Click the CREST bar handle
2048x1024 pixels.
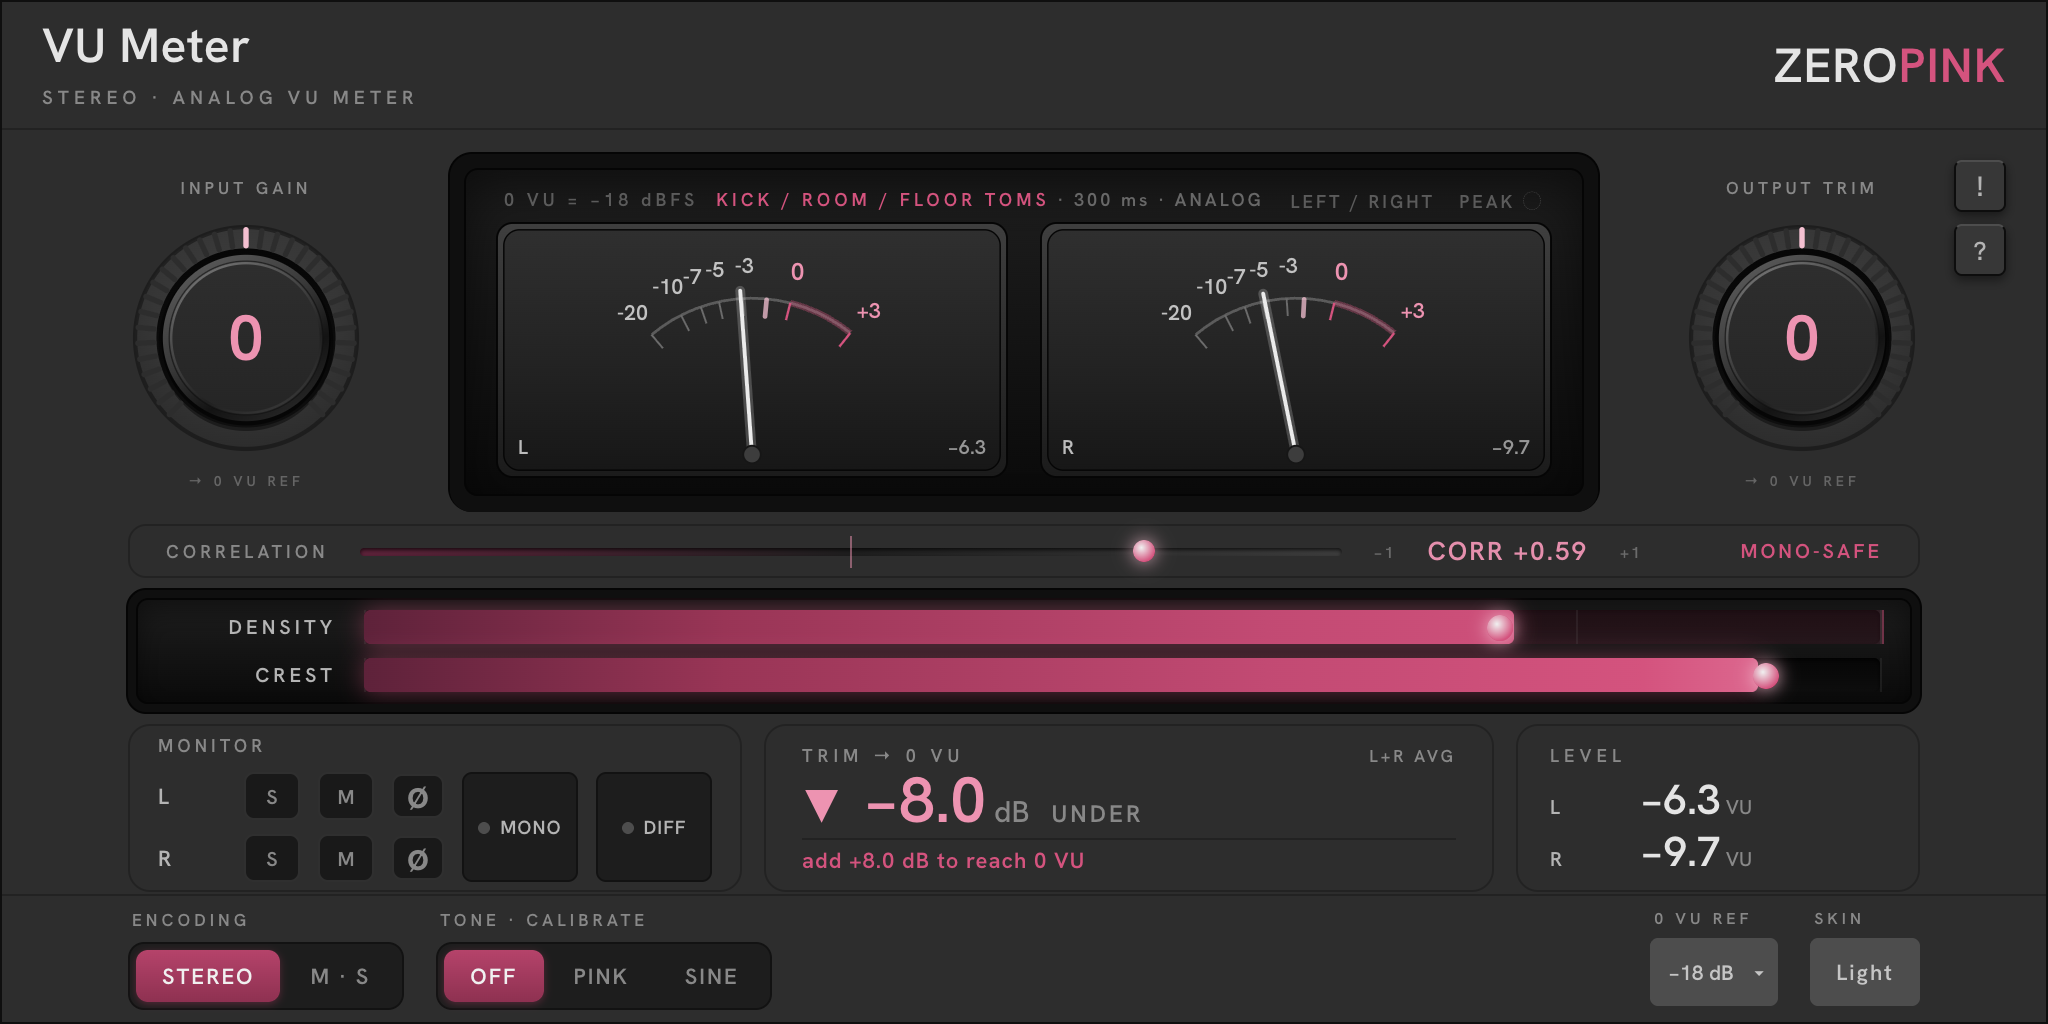1767,676
